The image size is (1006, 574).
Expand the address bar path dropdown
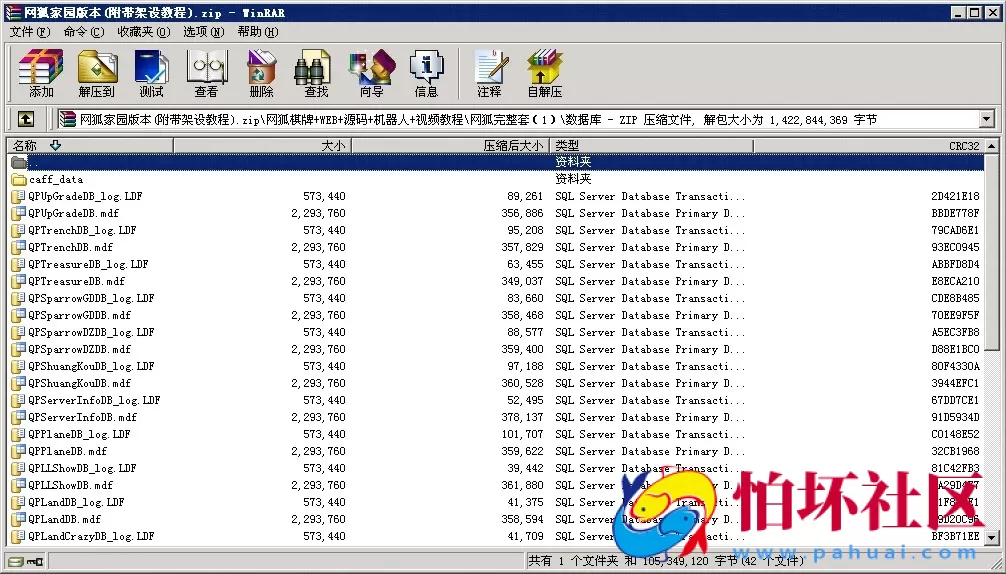coord(987,119)
